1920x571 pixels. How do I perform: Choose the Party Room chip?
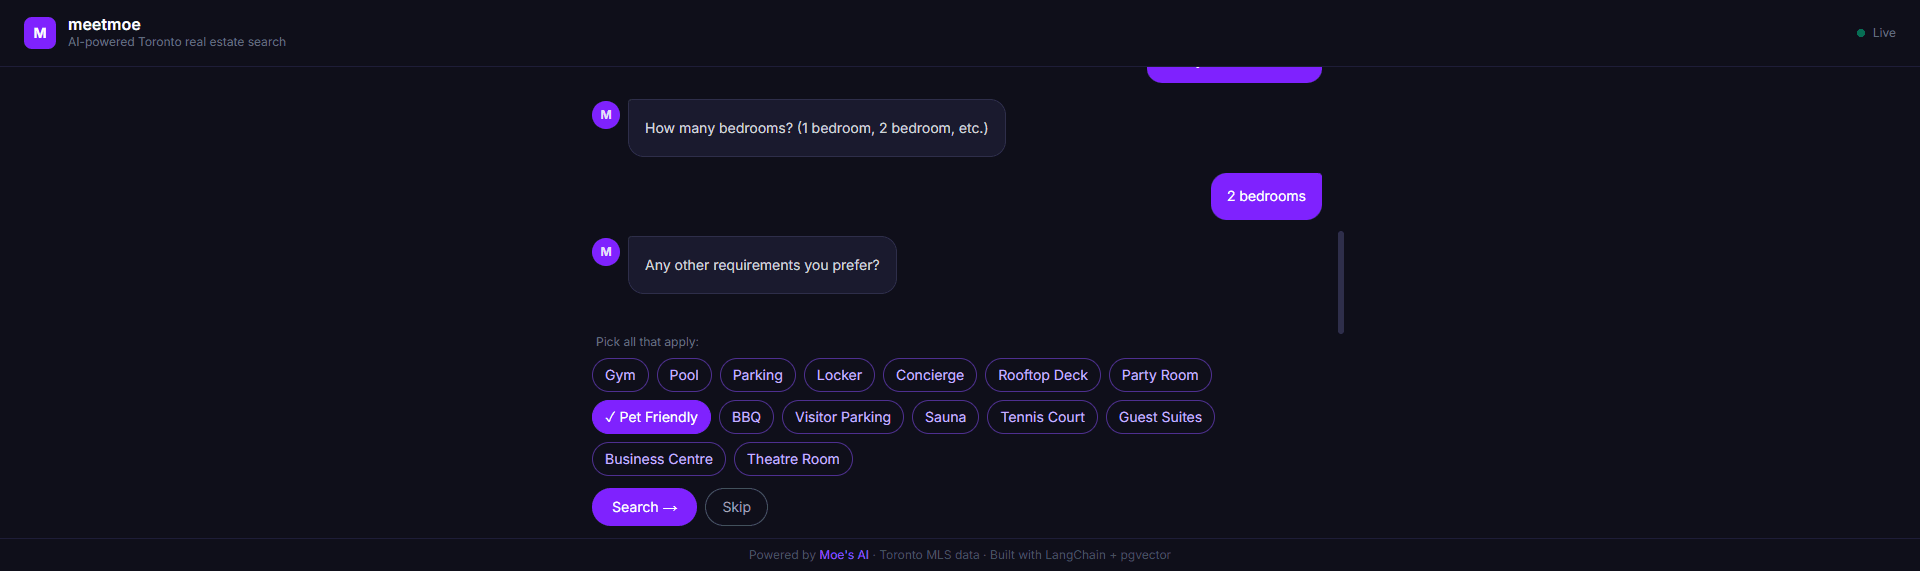[1159, 375]
